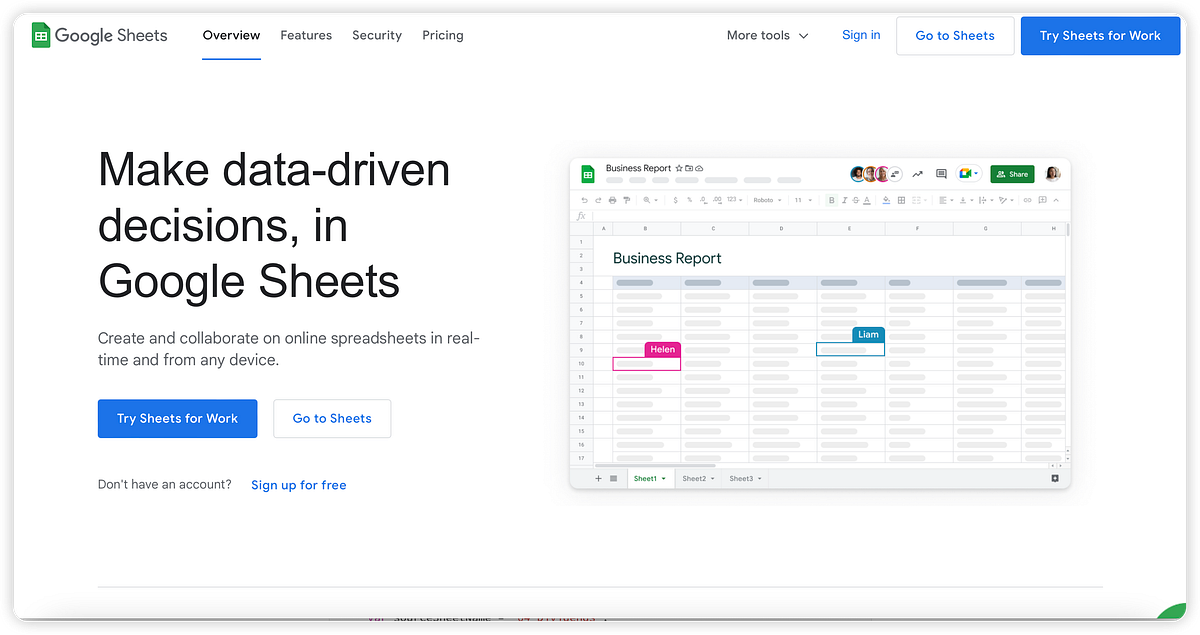Click the Sign up for free link
The width and height of the screenshot is (1200, 635).
click(298, 484)
